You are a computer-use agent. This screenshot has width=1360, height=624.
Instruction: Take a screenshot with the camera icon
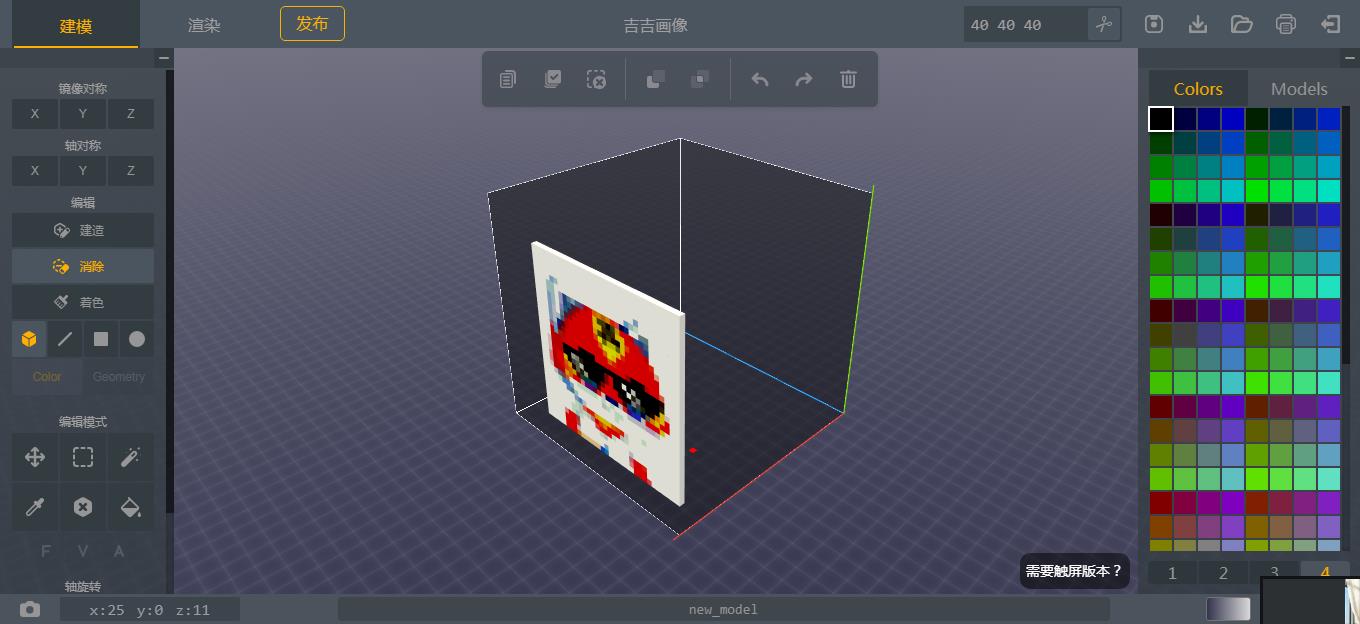tap(30, 609)
